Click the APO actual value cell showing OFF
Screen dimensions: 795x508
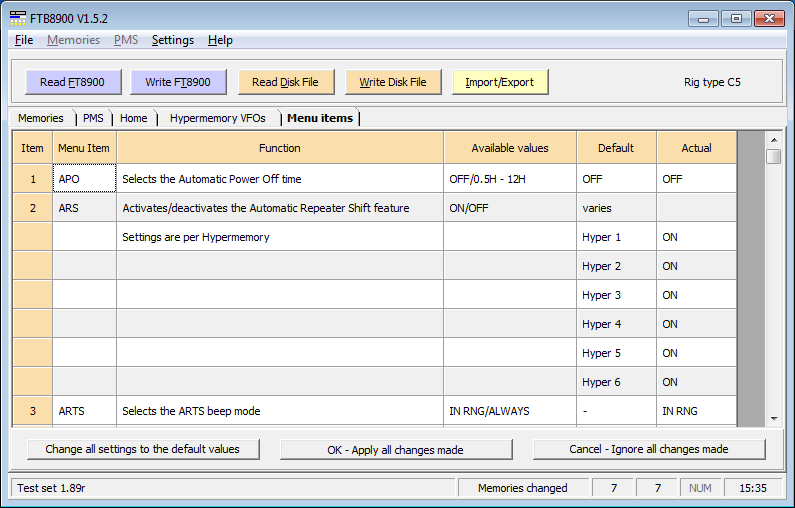(696, 179)
